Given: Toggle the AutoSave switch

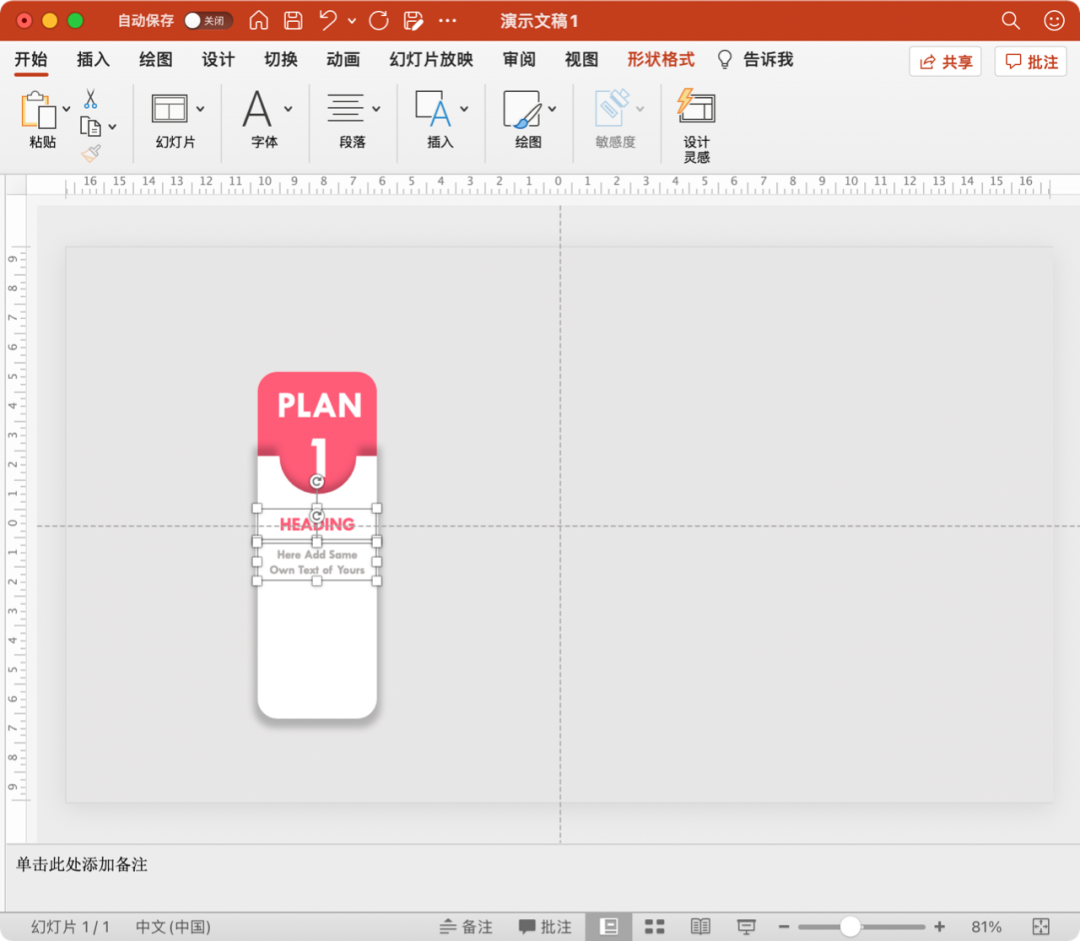Looking at the screenshot, I should 208,21.
